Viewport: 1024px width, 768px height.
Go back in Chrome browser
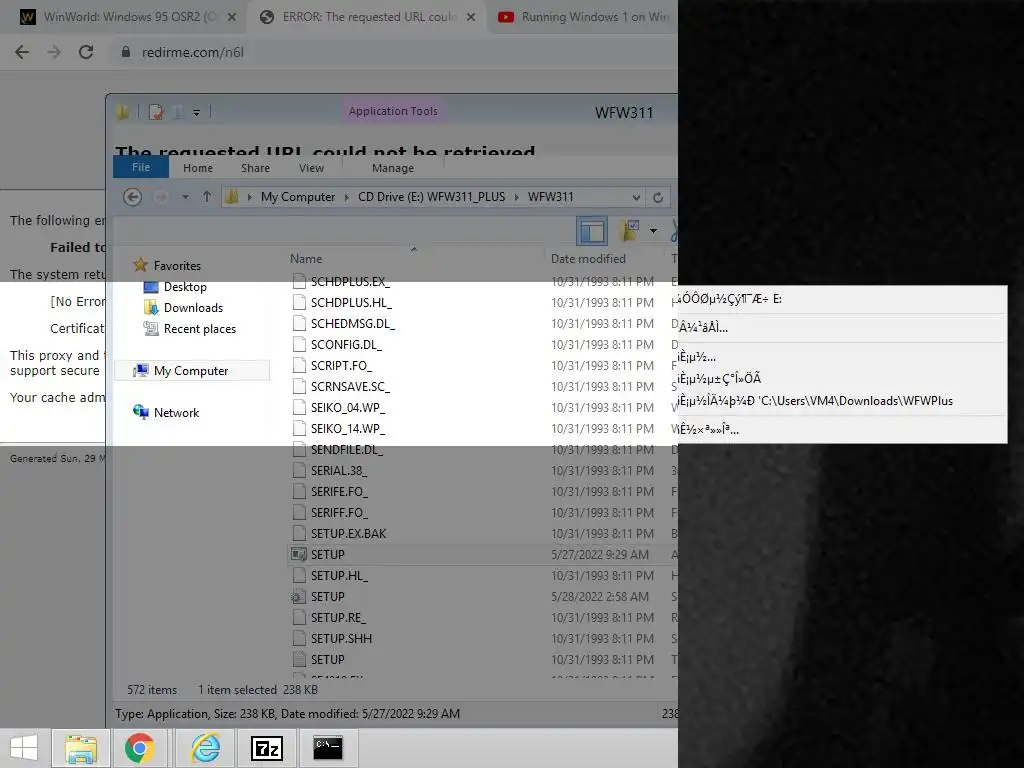tap(22, 52)
